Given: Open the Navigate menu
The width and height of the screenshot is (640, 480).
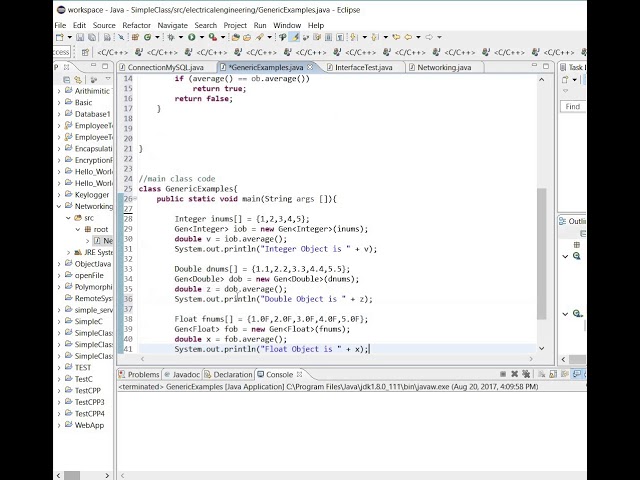Looking at the screenshot, I should 172,25.
